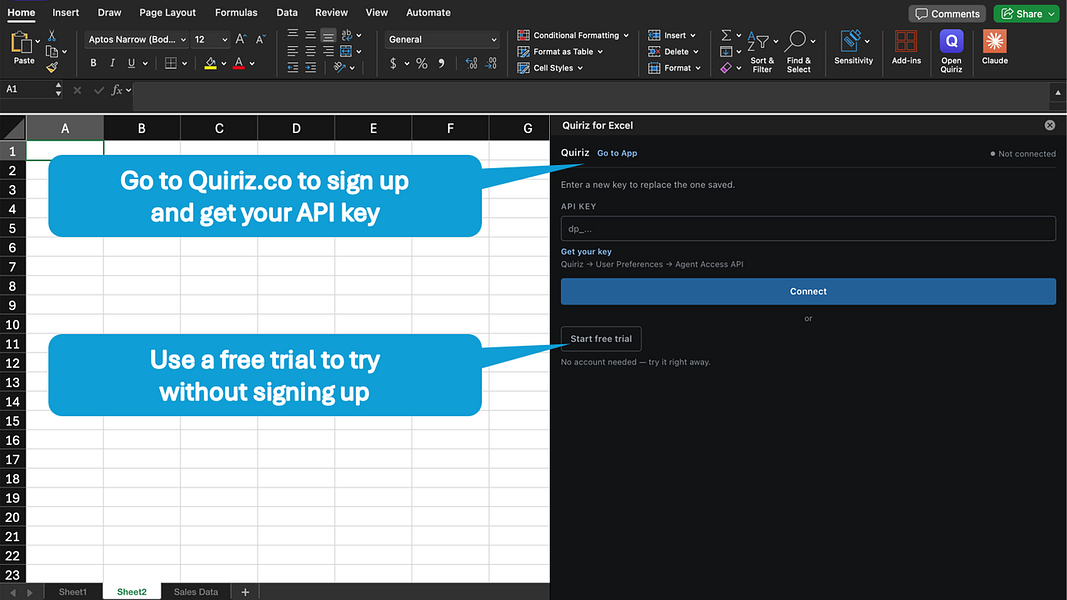Click Insert cells in ribbon
The height and width of the screenshot is (600, 1067).
(x=672, y=35)
